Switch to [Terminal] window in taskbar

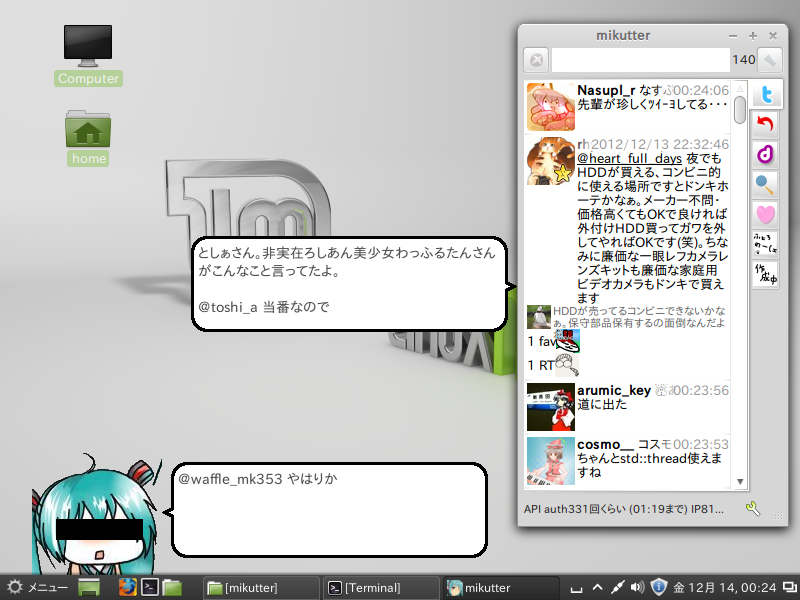click(x=381, y=588)
